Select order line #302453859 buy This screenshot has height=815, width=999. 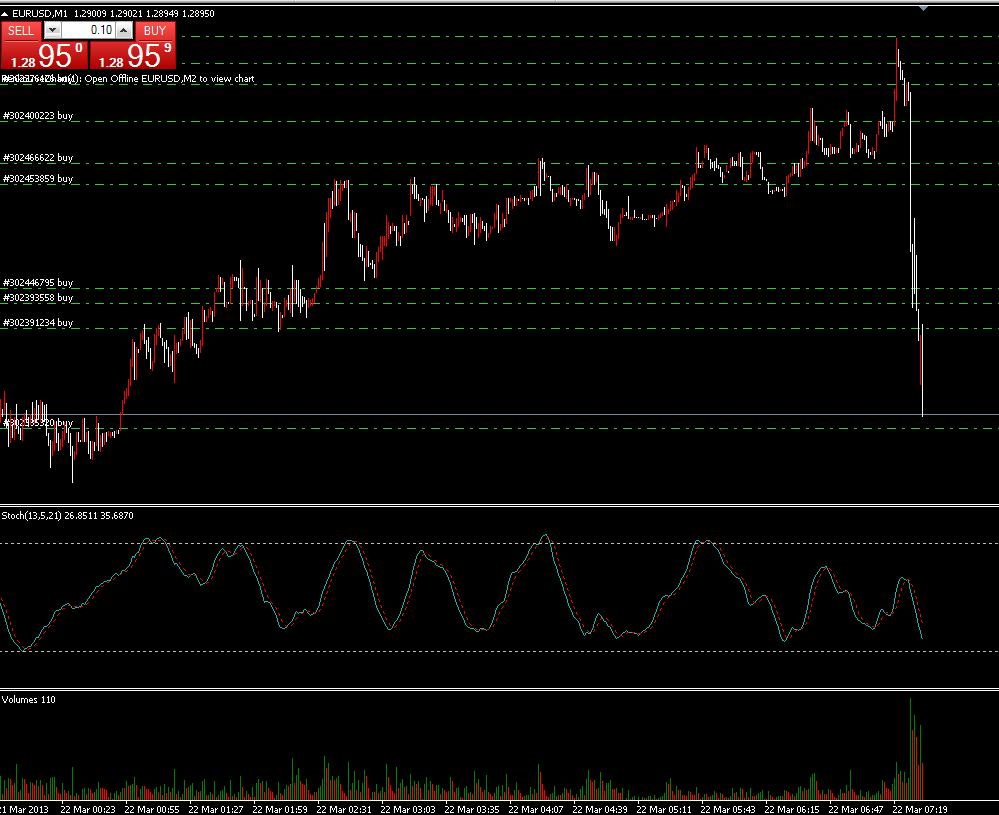38,178
